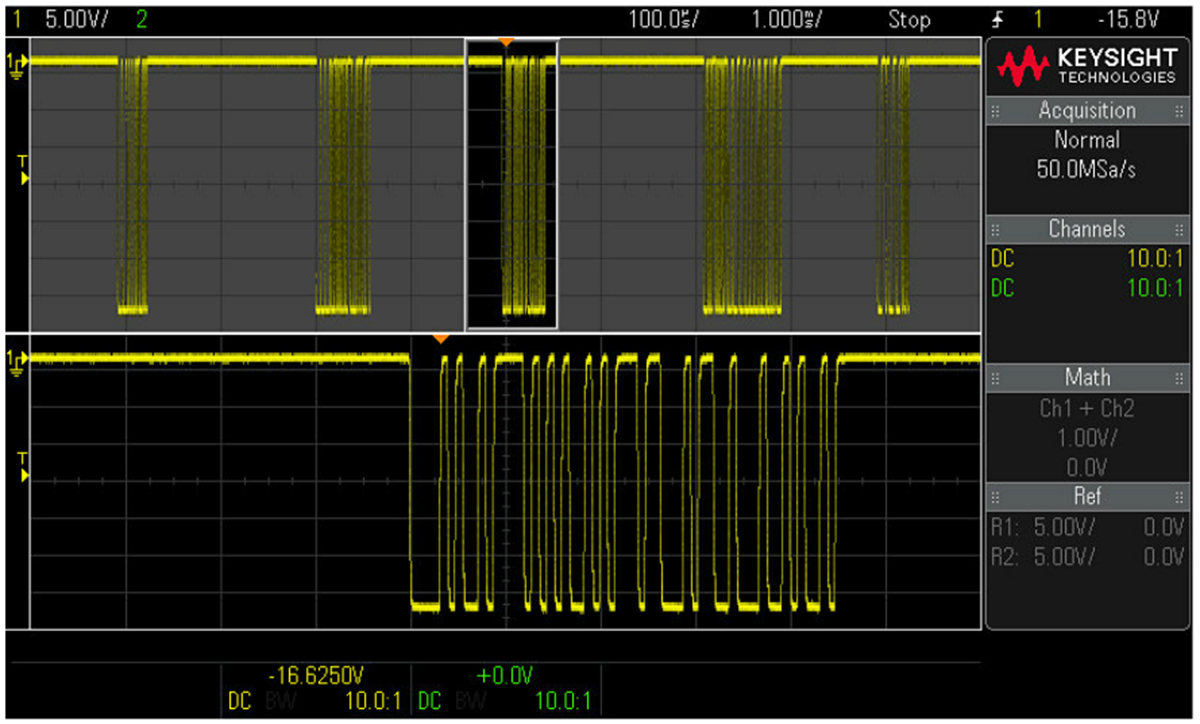The width and height of the screenshot is (1200, 724).
Task: Open the Math panel header
Action: pyautogui.click(x=1086, y=378)
